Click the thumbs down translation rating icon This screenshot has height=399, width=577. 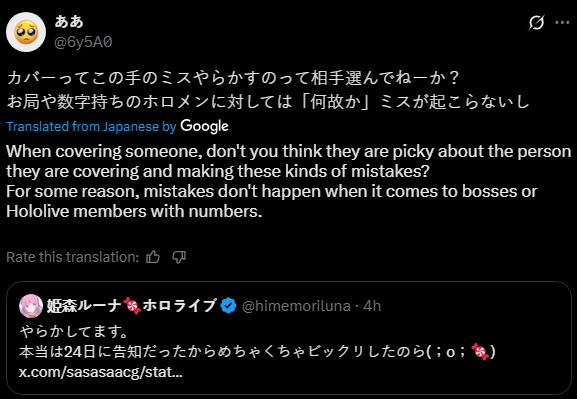(179, 257)
